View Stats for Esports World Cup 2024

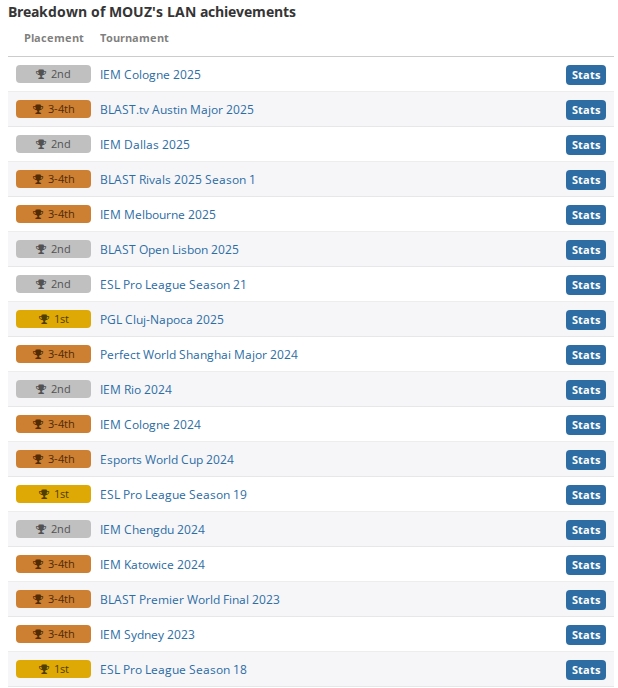(586, 460)
